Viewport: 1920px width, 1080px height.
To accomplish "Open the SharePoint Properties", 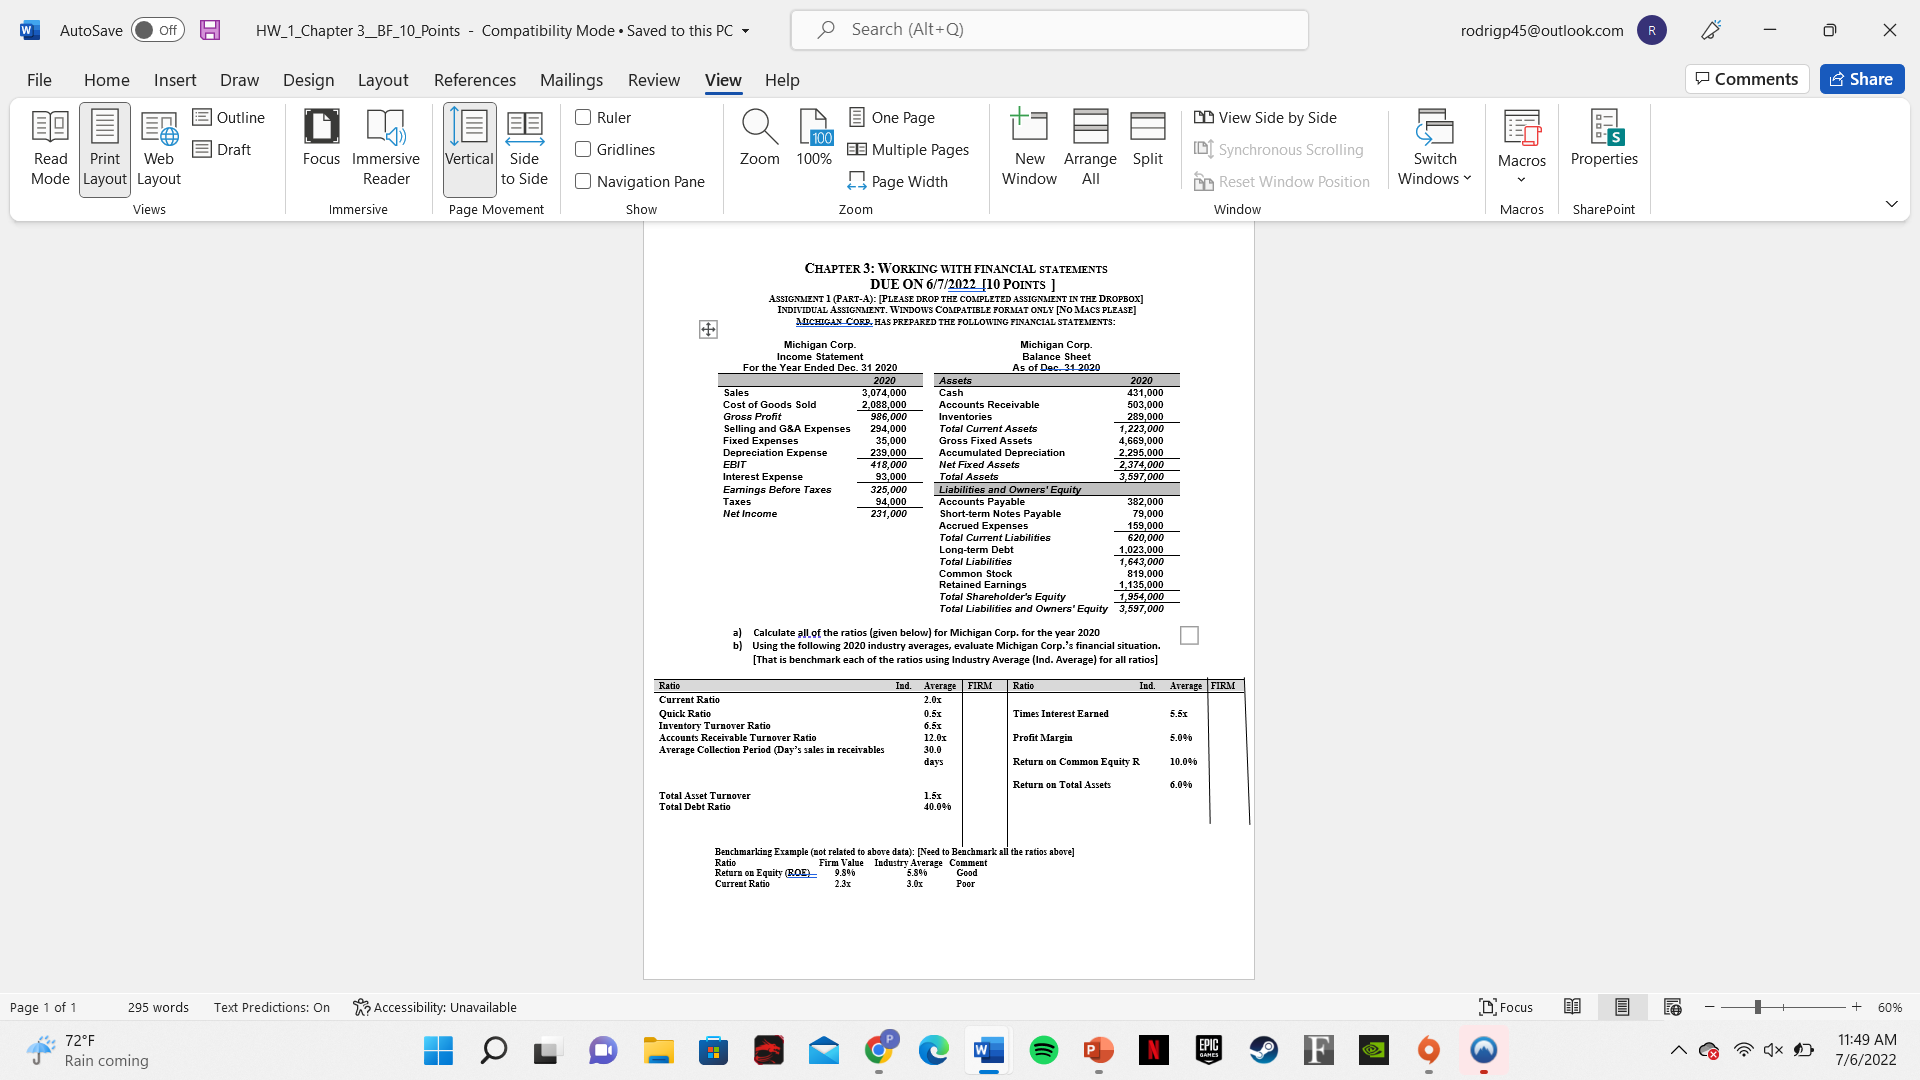I will [1603, 138].
